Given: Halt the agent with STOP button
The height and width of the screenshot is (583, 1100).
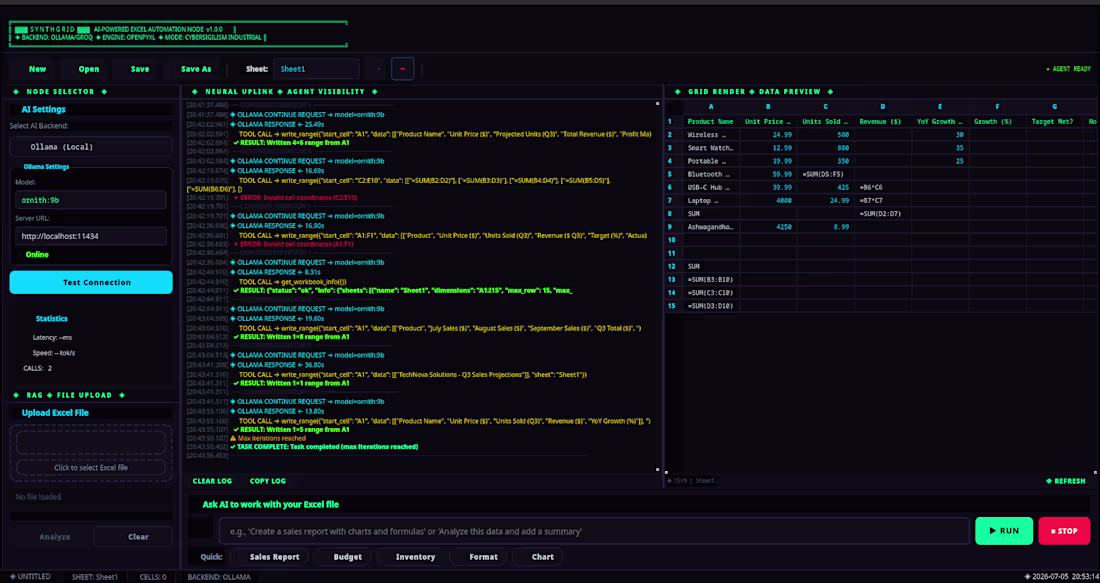Looking at the screenshot, I should pyautogui.click(x=1064, y=531).
